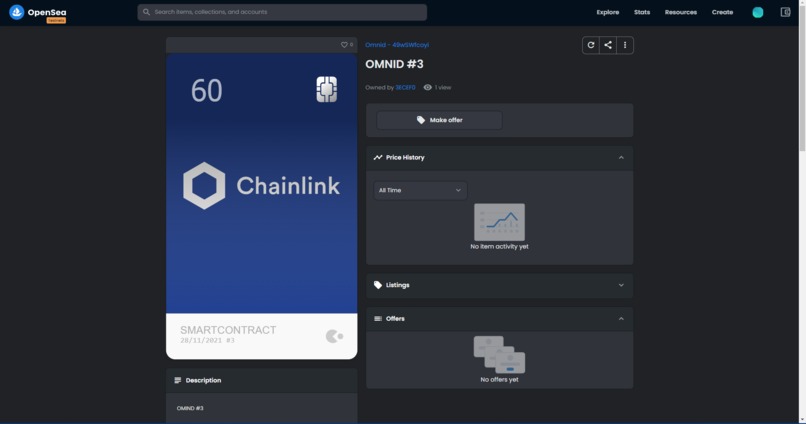Click the Description section header
This screenshot has width=806, height=424.
262,380
